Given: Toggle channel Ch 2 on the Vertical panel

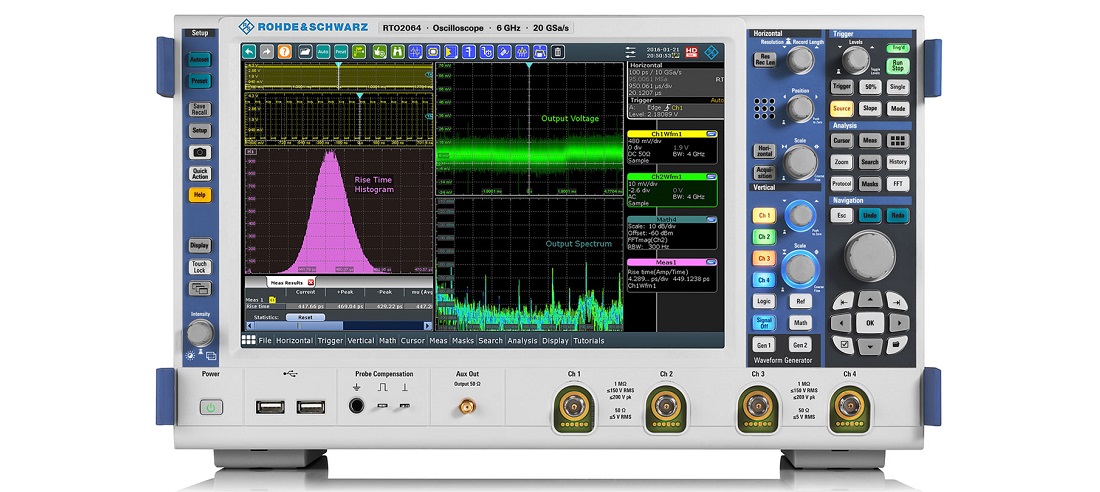Looking at the screenshot, I should (x=764, y=237).
